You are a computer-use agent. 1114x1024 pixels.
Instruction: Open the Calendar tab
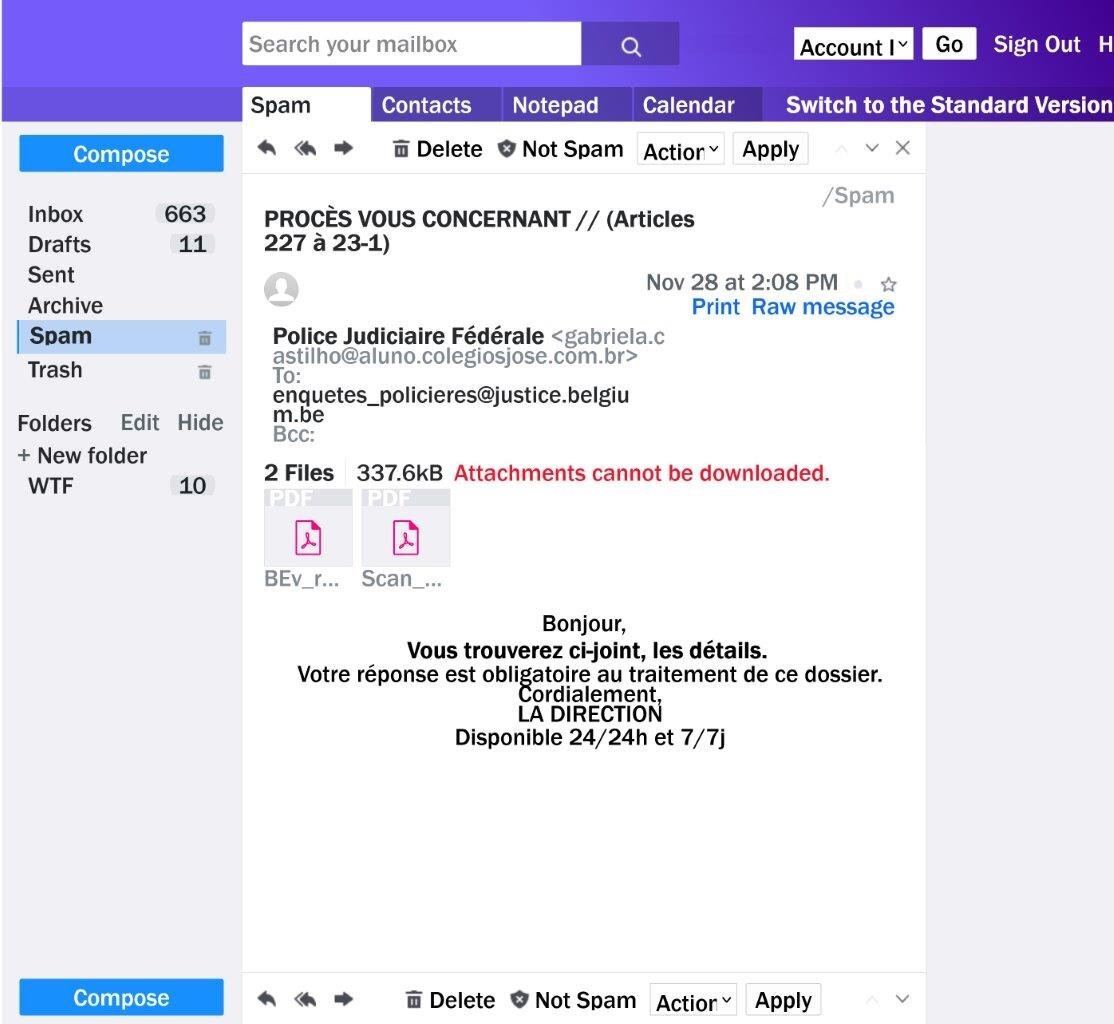click(688, 105)
